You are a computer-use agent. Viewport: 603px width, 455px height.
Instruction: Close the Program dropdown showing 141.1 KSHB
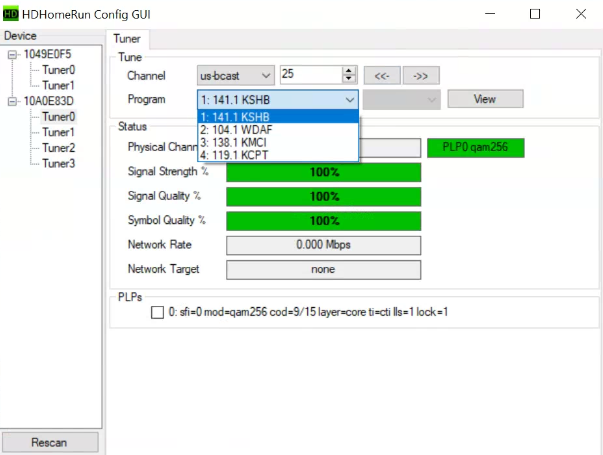tap(278, 100)
